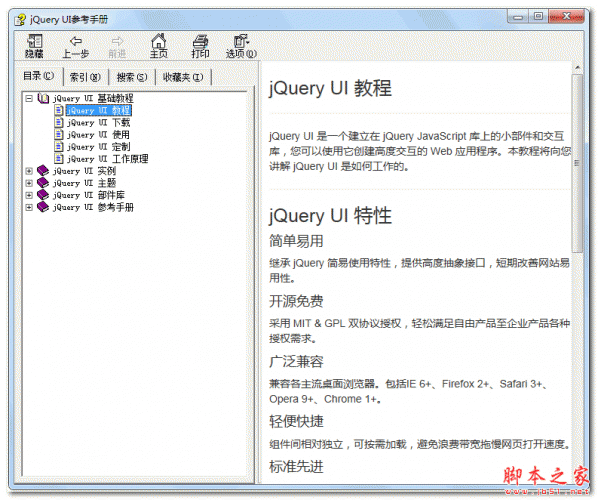Click the Forward (前进) arrow icon
598x500 pixels.
tap(117, 41)
